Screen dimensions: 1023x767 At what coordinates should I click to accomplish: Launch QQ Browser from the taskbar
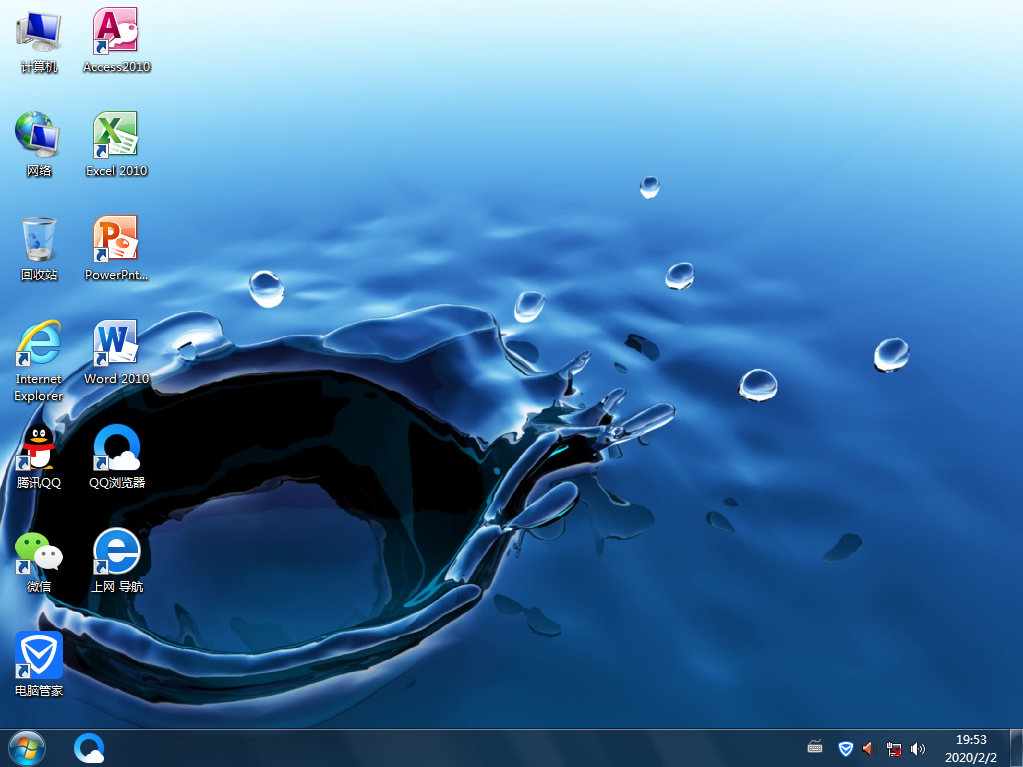89,747
